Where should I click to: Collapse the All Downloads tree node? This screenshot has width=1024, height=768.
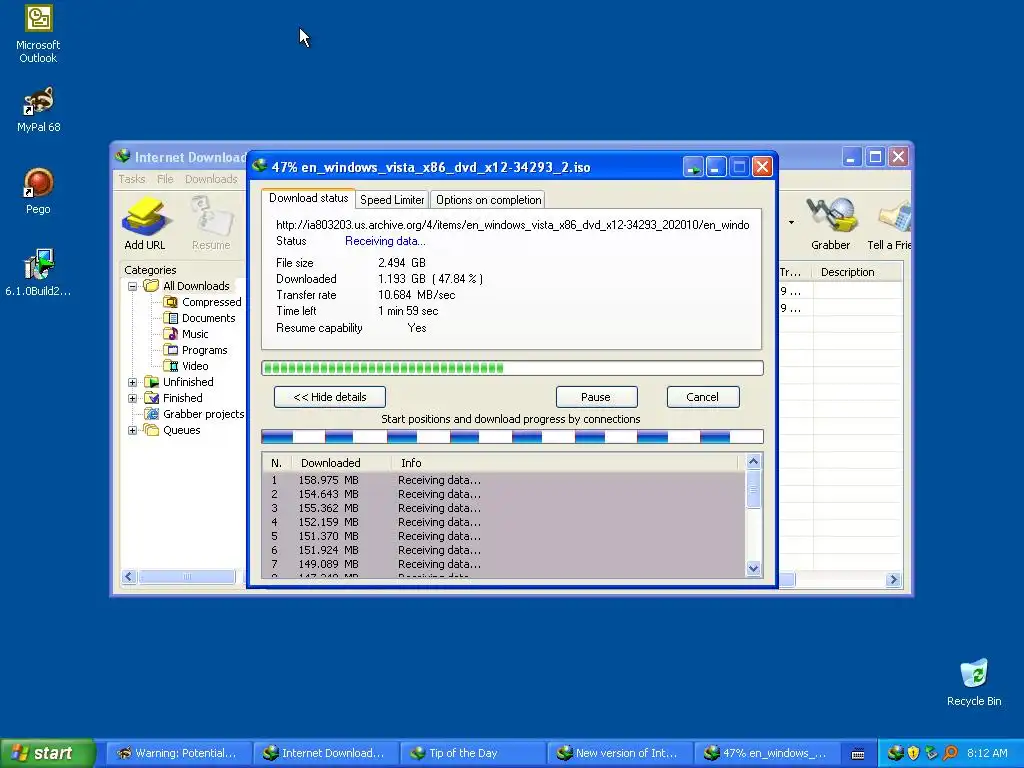coord(133,286)
